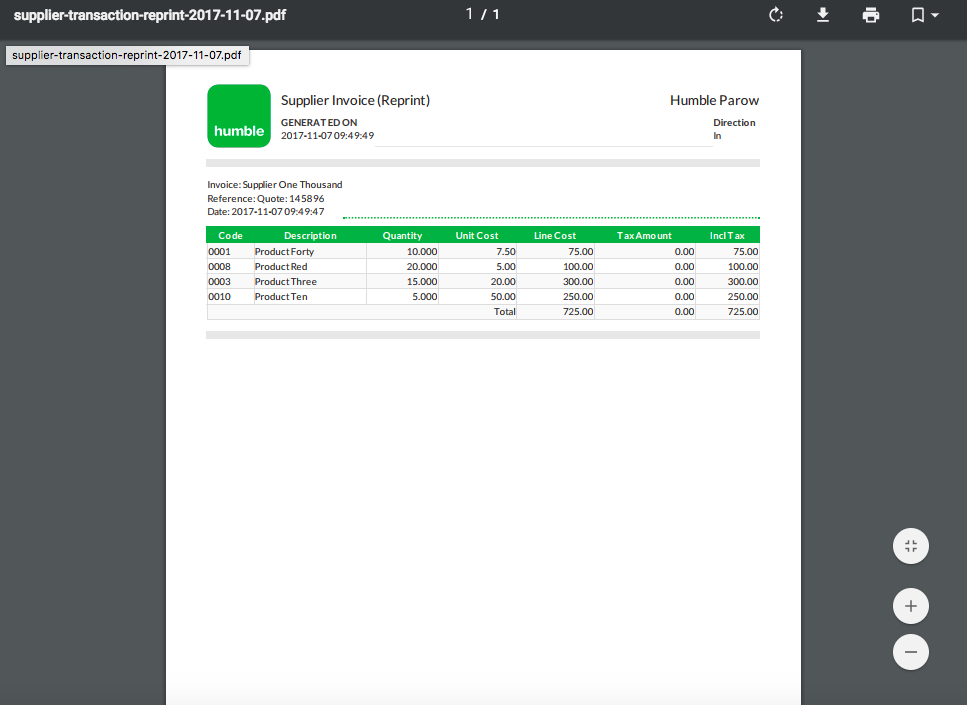Zoom in with the plus button
The image size is (967, 705).
click(911, 606)
